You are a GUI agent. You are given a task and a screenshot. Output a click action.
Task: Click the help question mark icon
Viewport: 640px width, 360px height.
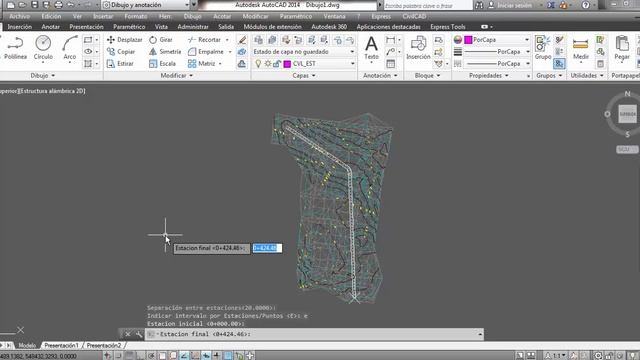[x=586, y=5]
